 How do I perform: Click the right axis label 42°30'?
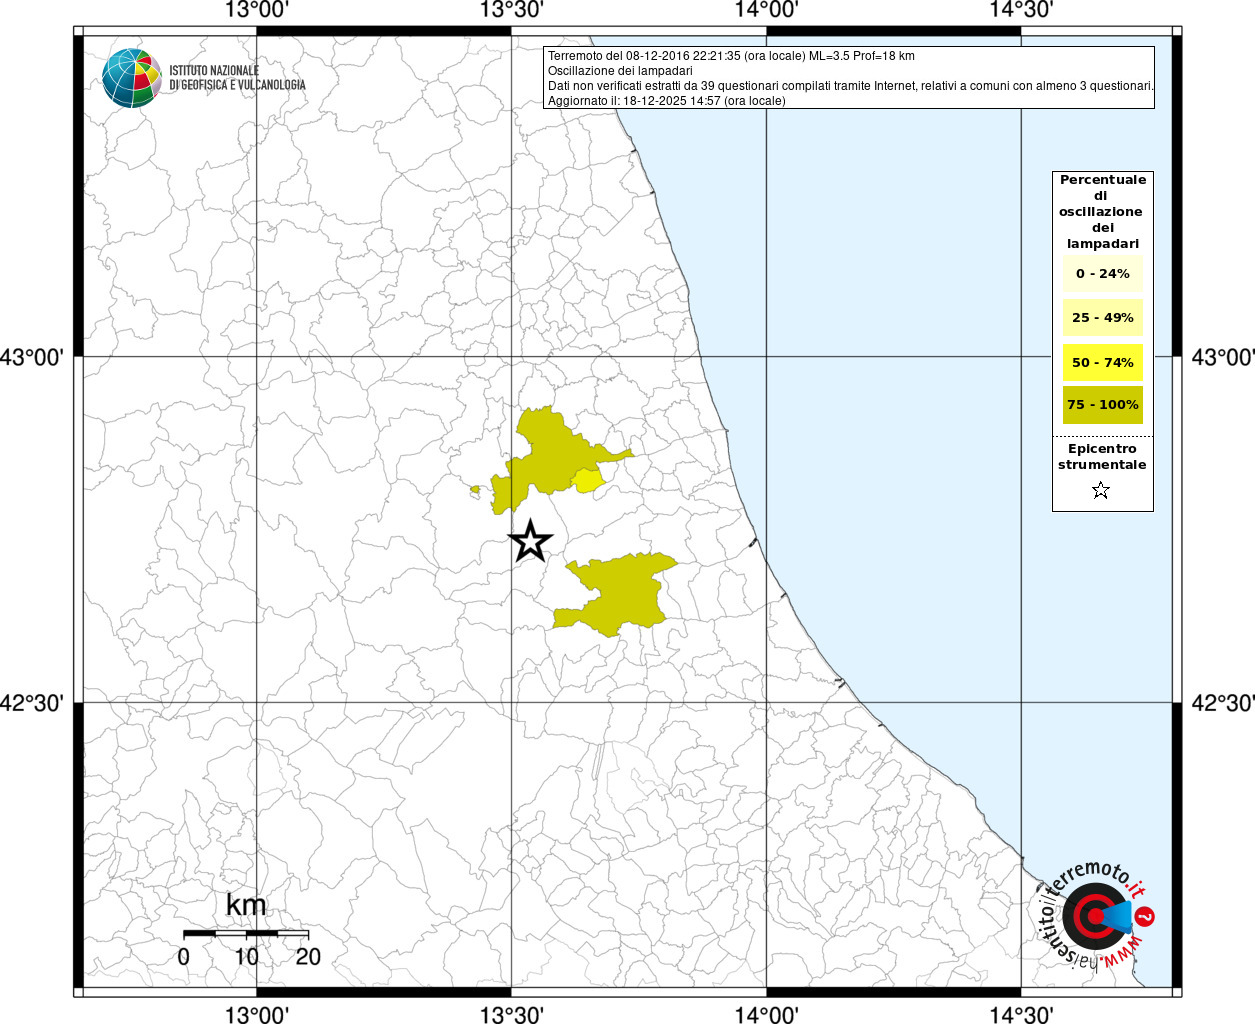tap(1222, 703)
